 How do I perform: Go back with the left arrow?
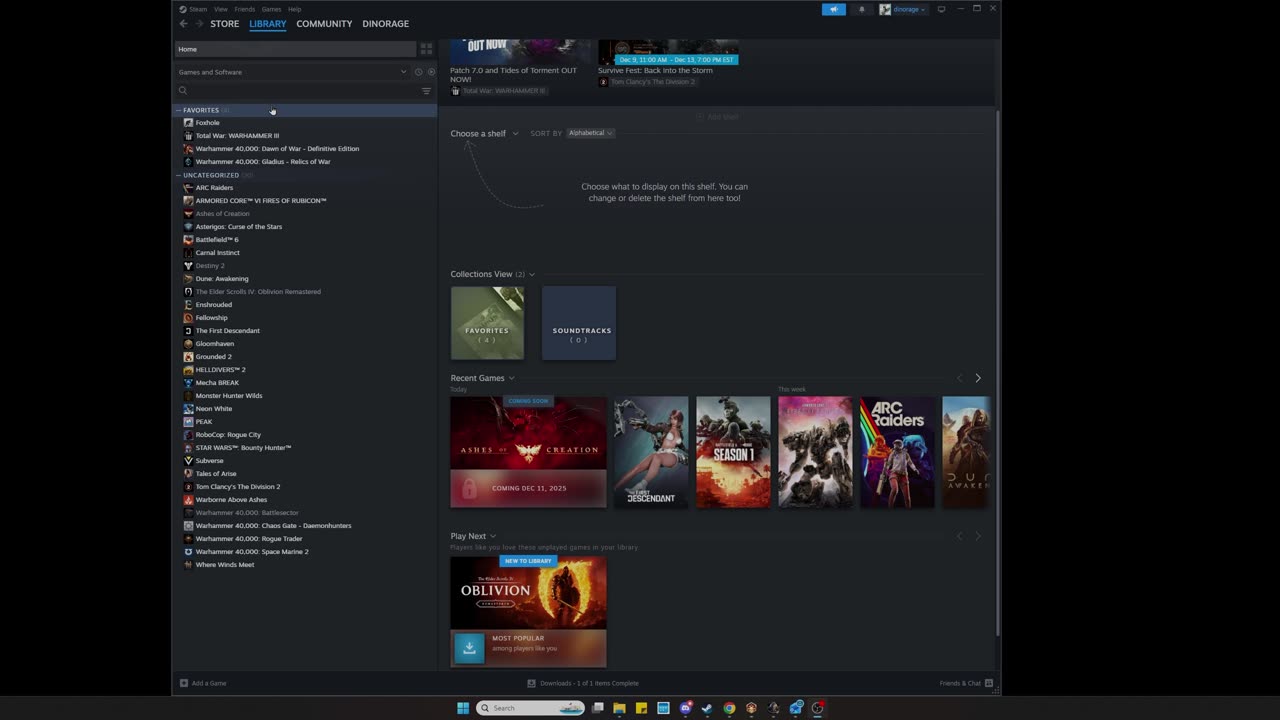pyautogui.click(x=183, y=23)
